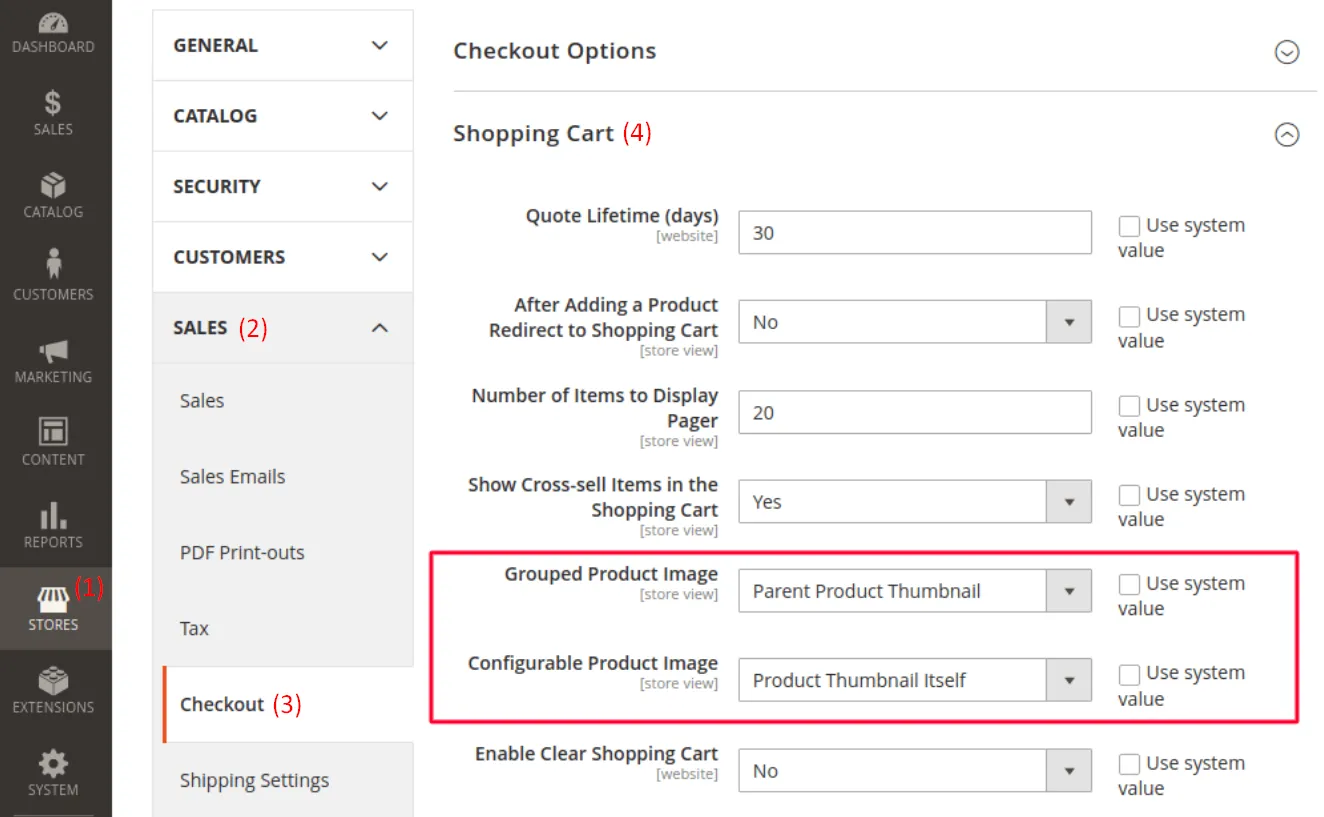Click the Sales dollar icon

53,102
